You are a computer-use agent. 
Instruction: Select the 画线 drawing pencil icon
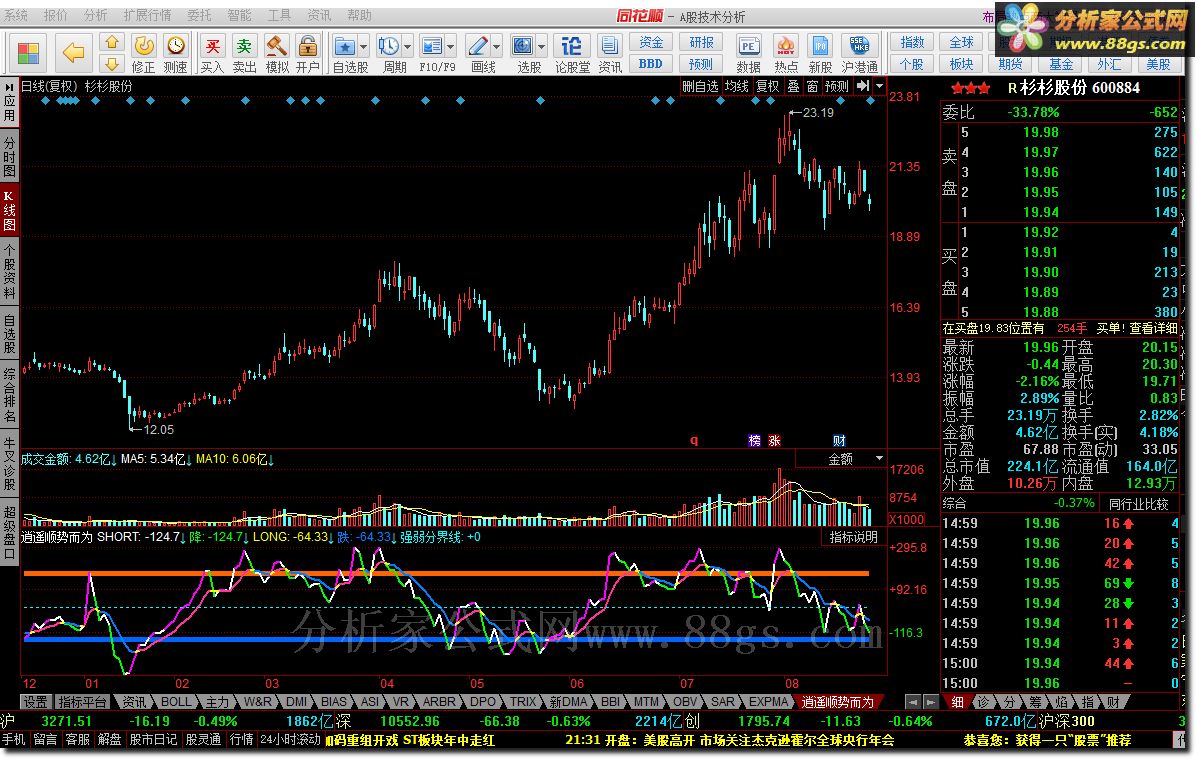478,46
